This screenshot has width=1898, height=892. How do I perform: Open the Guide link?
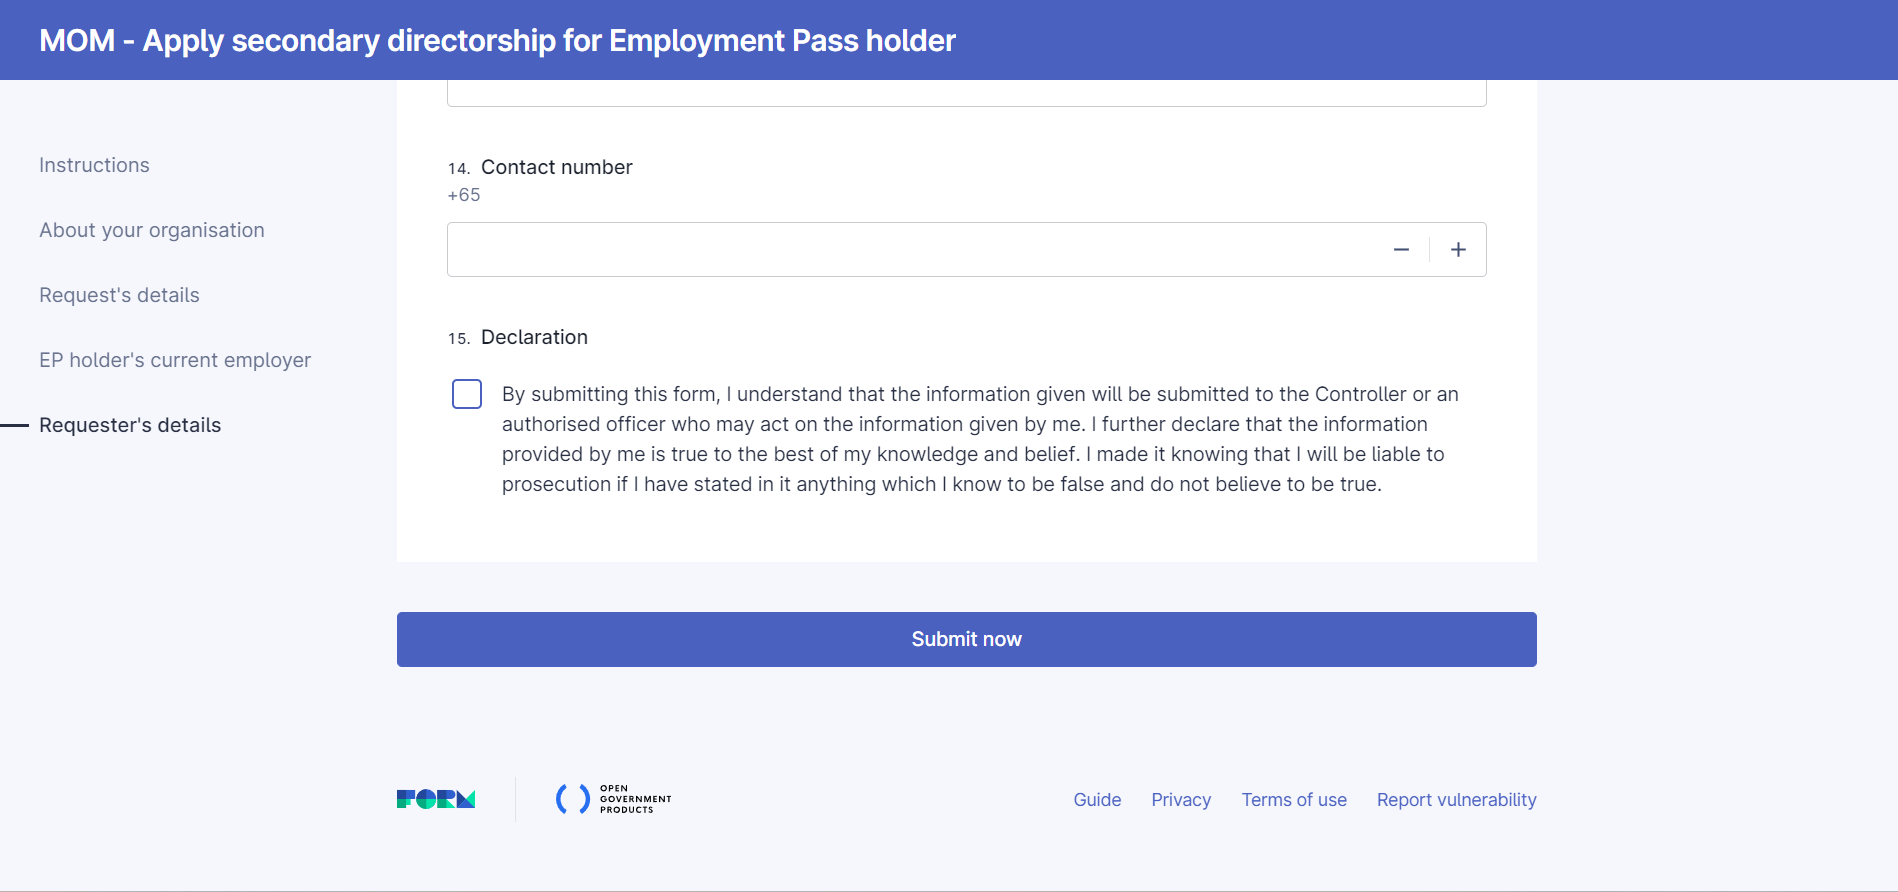click(1097, 800)
